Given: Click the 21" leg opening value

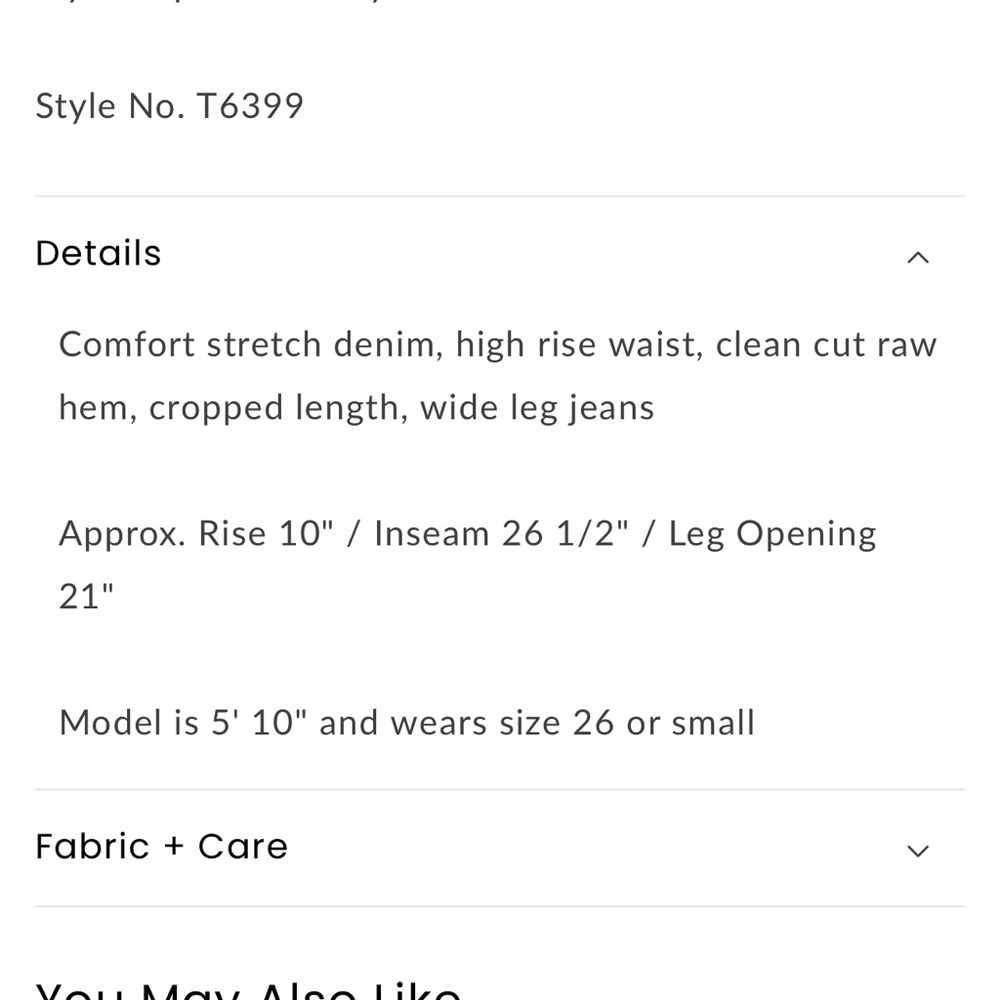Looking at the screenshot, I should coord(86,597).
